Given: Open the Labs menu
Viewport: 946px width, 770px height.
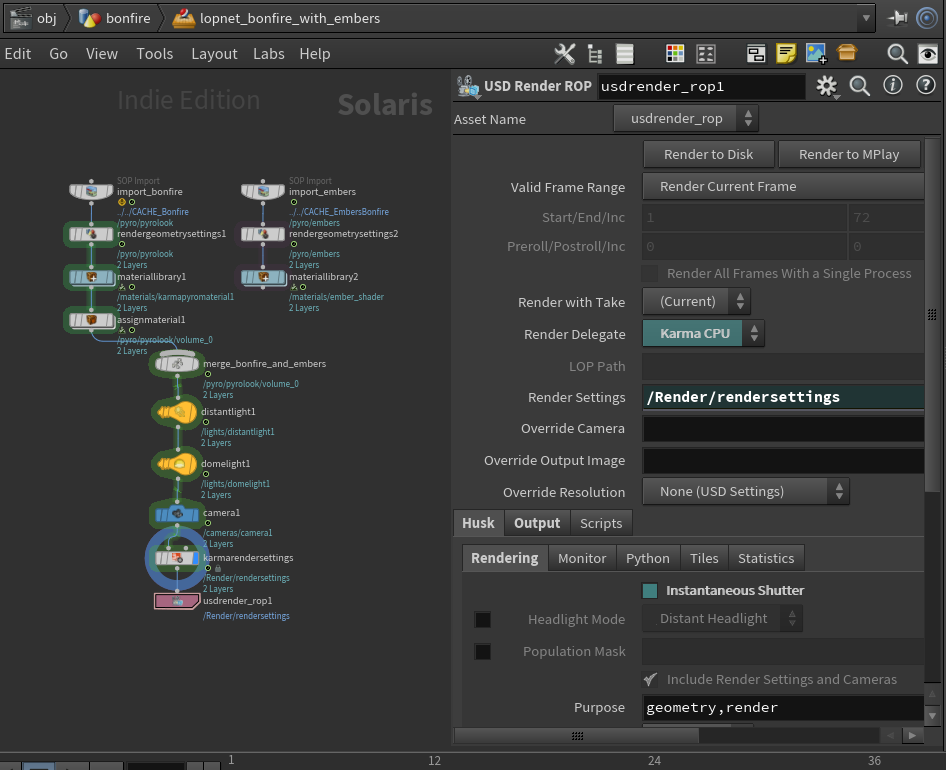Looking at the screenshot, I should (268, 54).
